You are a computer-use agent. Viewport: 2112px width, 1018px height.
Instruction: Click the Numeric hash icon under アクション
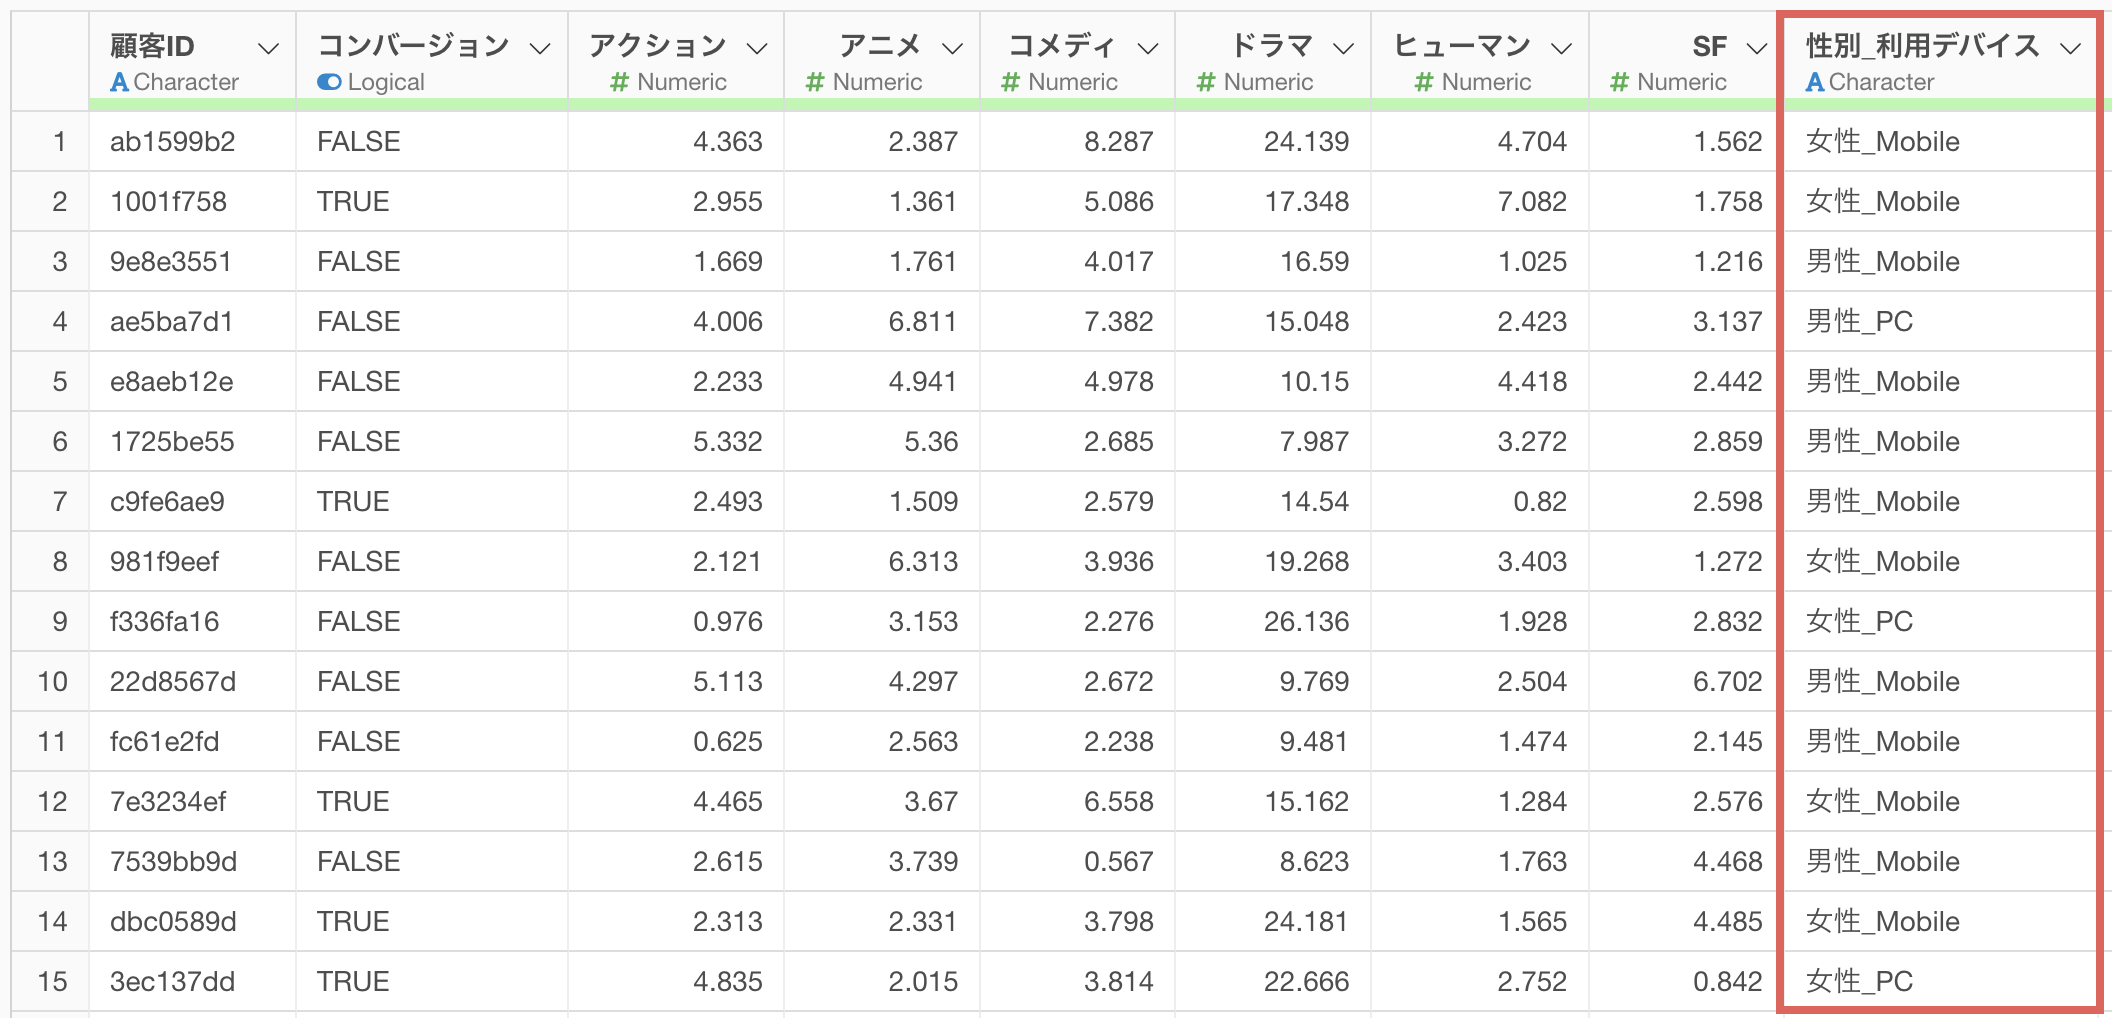click(620, 82)
